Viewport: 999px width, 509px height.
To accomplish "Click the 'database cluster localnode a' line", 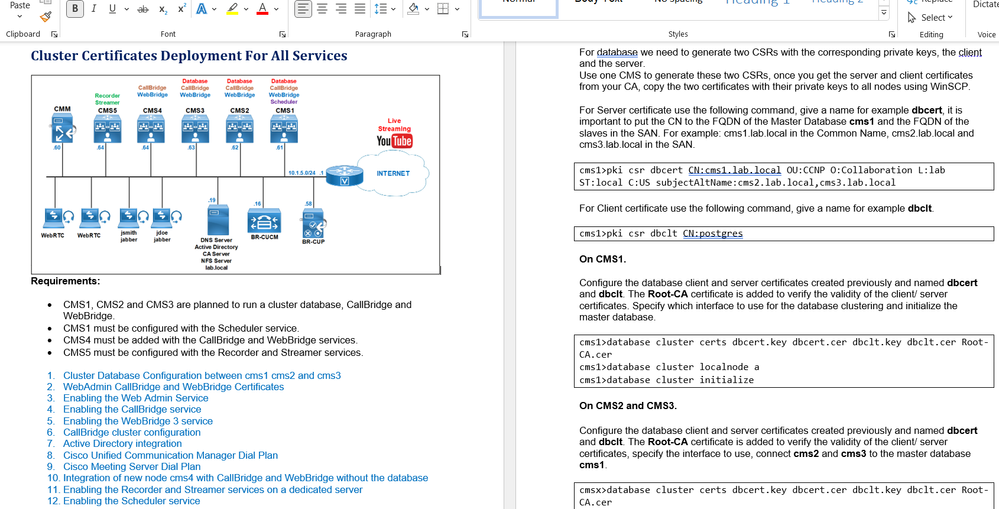I will click(669, 367).
